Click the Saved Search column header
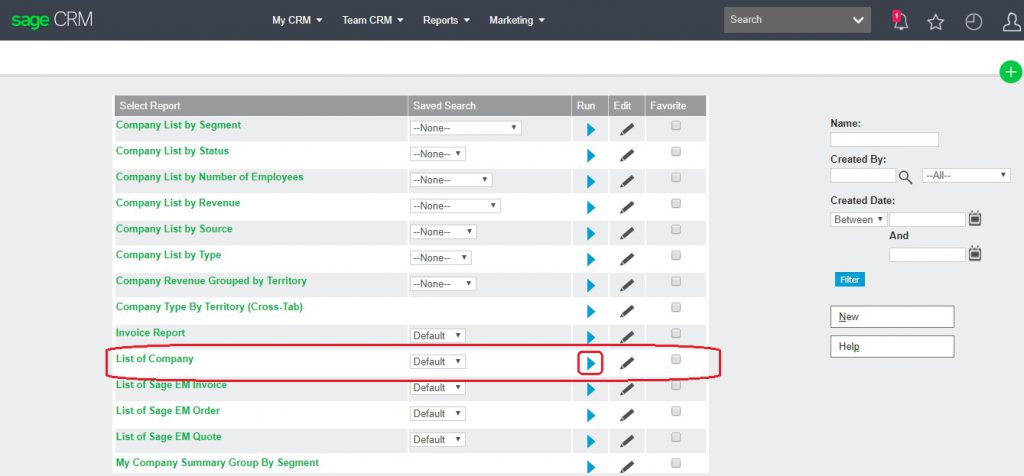1024x476 pixels. (x=489, y=106)
